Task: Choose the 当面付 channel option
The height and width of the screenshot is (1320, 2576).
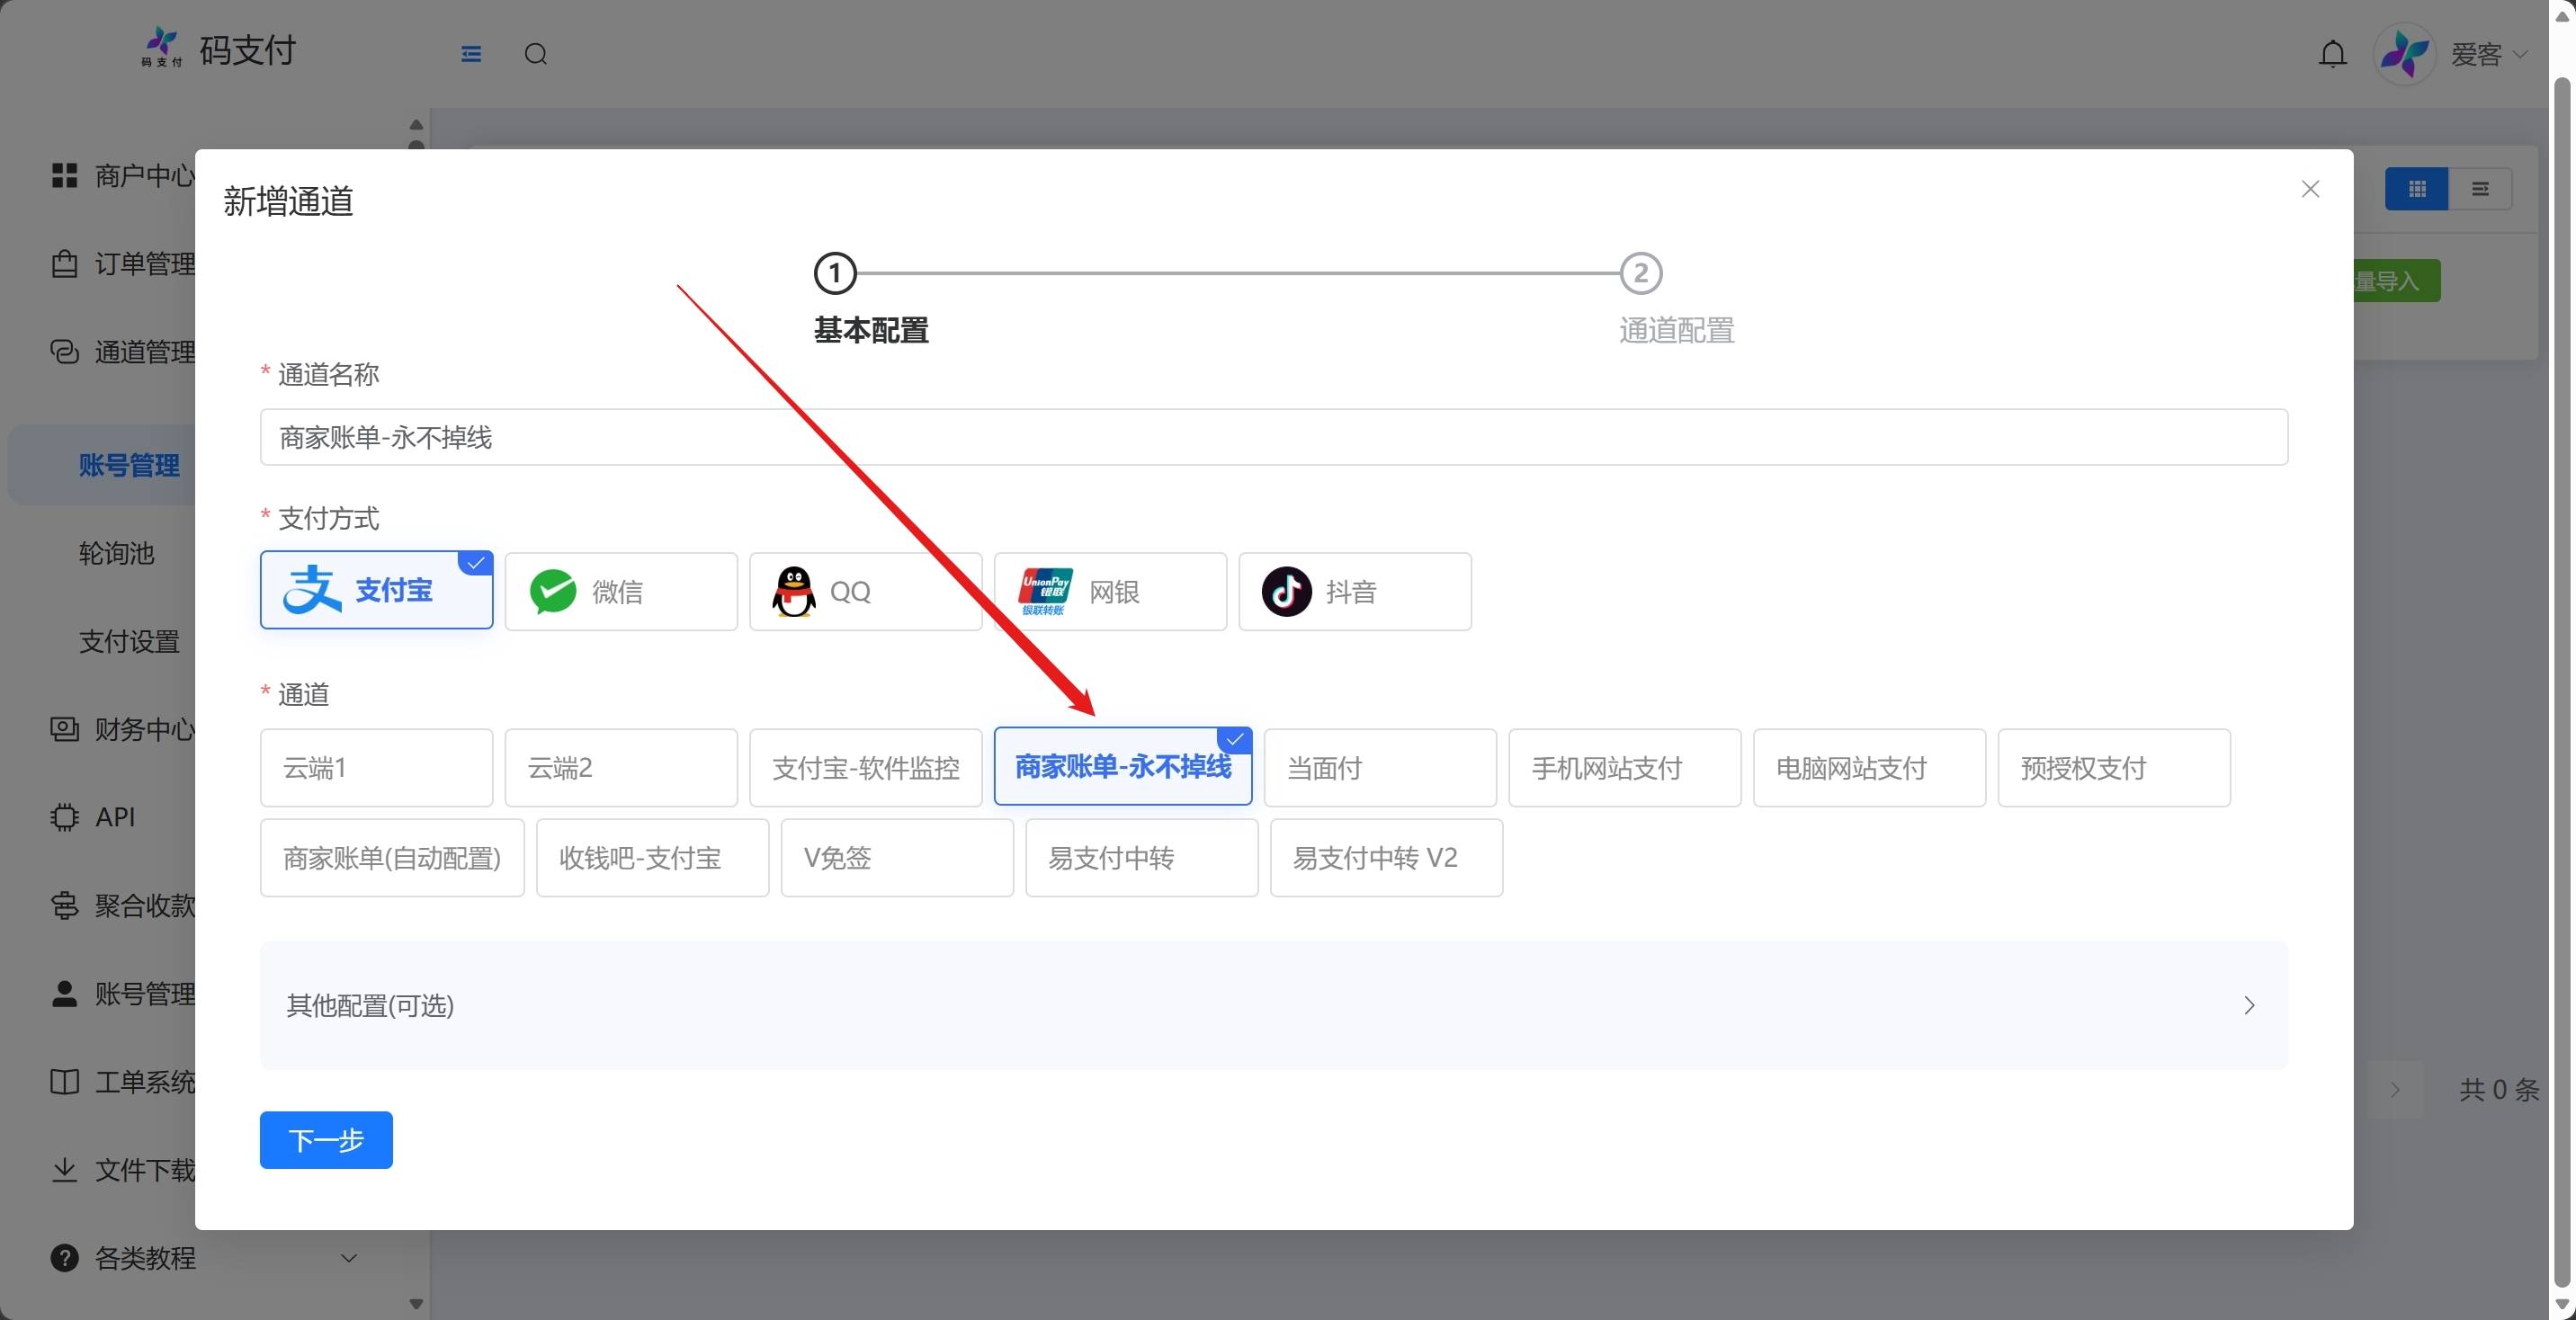Action: 1380,768
